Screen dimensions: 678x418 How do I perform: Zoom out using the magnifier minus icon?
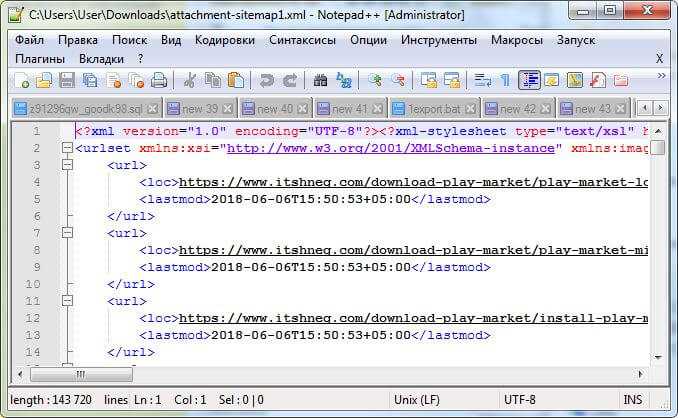pyautogui.click(x=398, y=81)
